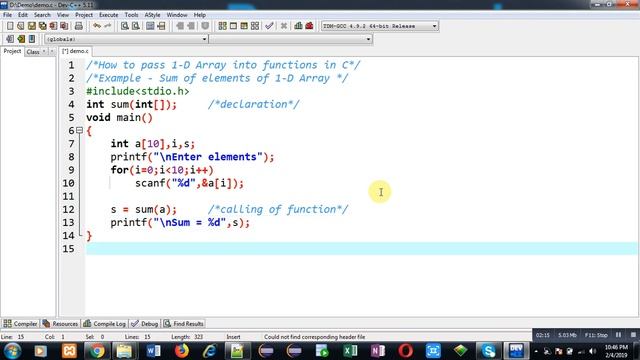
Task: Click the "Could not find corresponding header file" message
Action: tap(314, 337)
